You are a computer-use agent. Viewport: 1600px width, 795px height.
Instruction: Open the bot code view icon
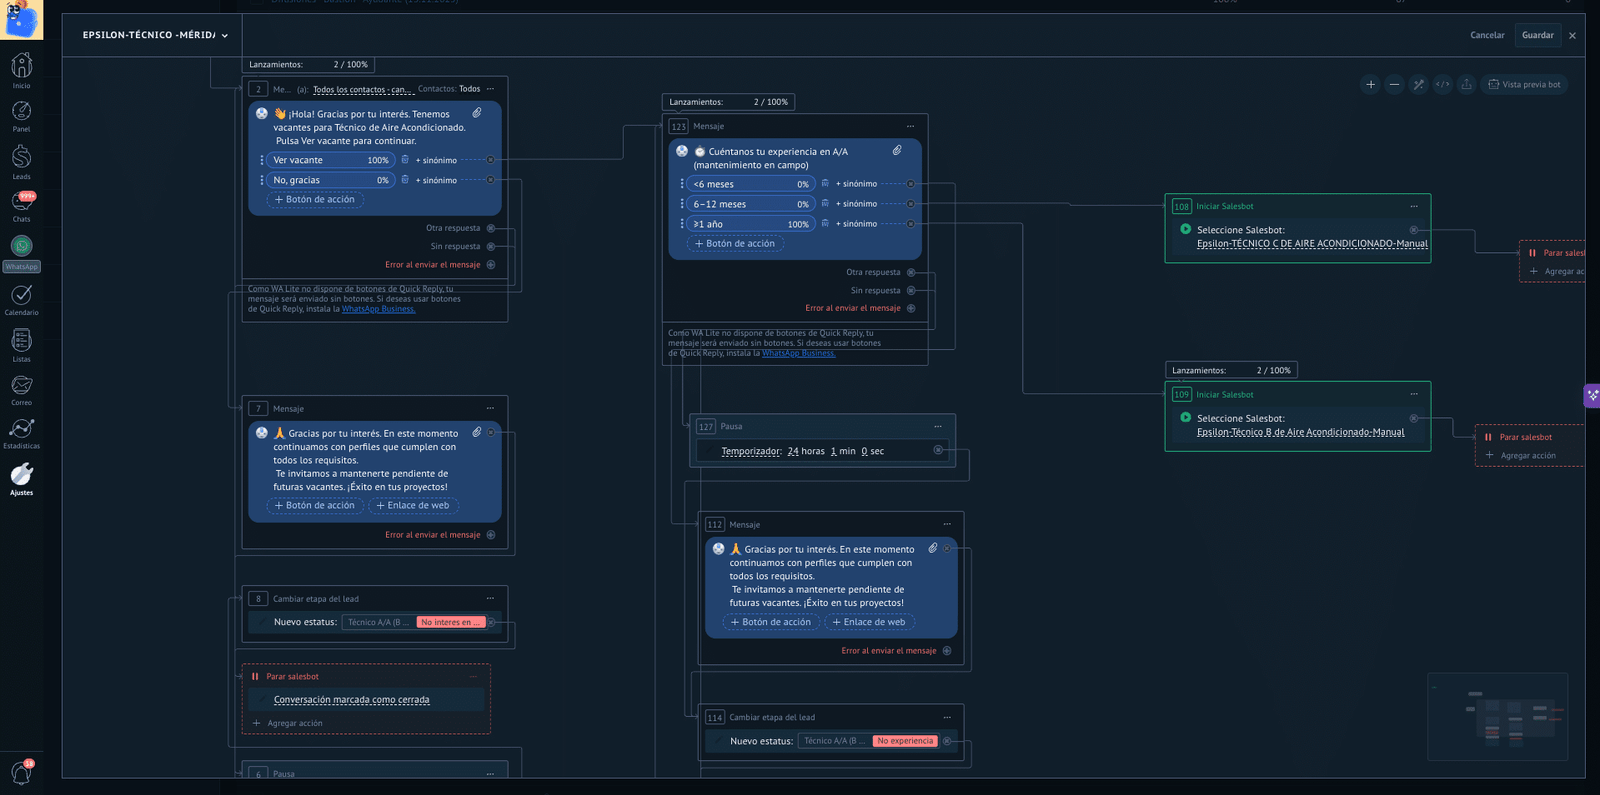[1442, 85]
